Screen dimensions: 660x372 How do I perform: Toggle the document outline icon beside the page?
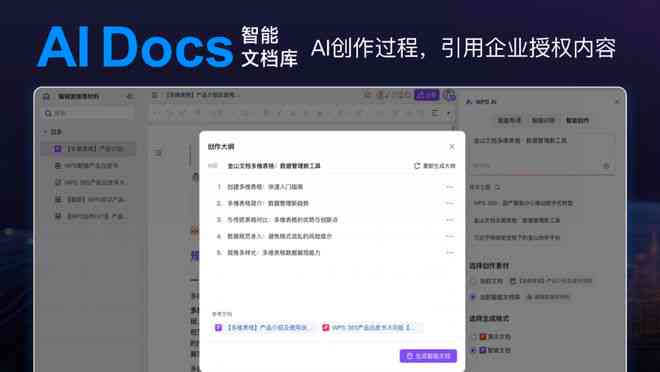click(x=158, y=153)
